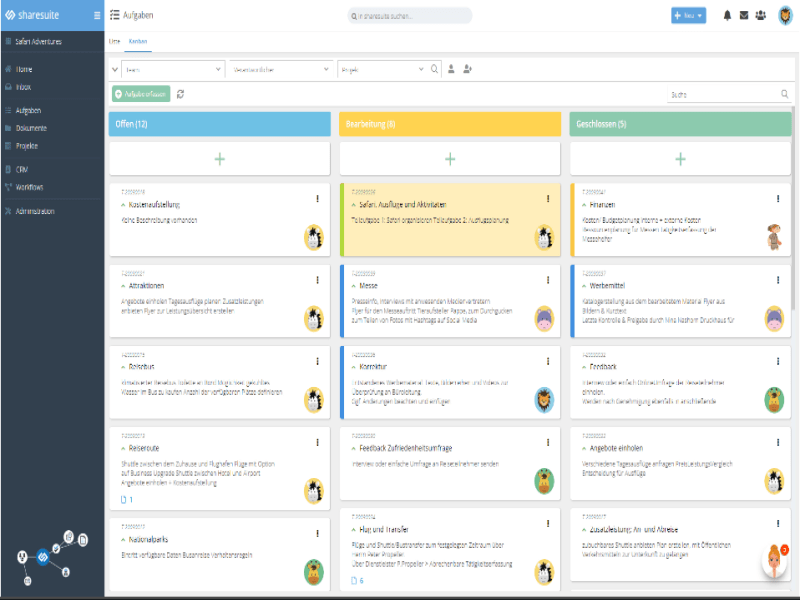Screen dimensions: 800x600
Task: Open messages via the envelope icon
Action: [743, 14]
